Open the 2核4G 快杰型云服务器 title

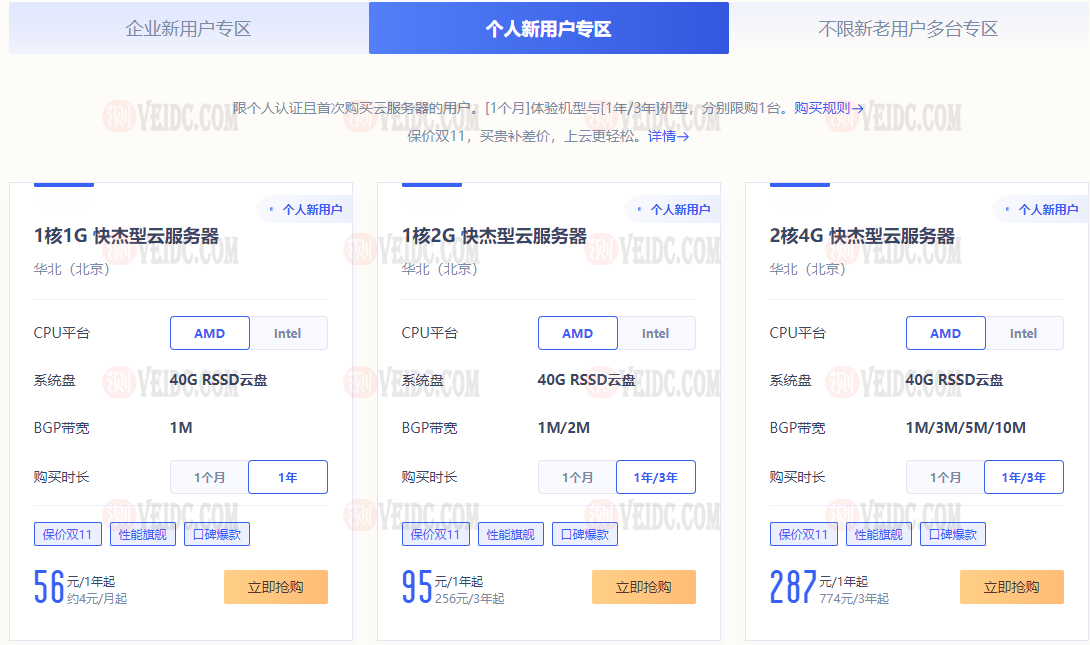862,236
